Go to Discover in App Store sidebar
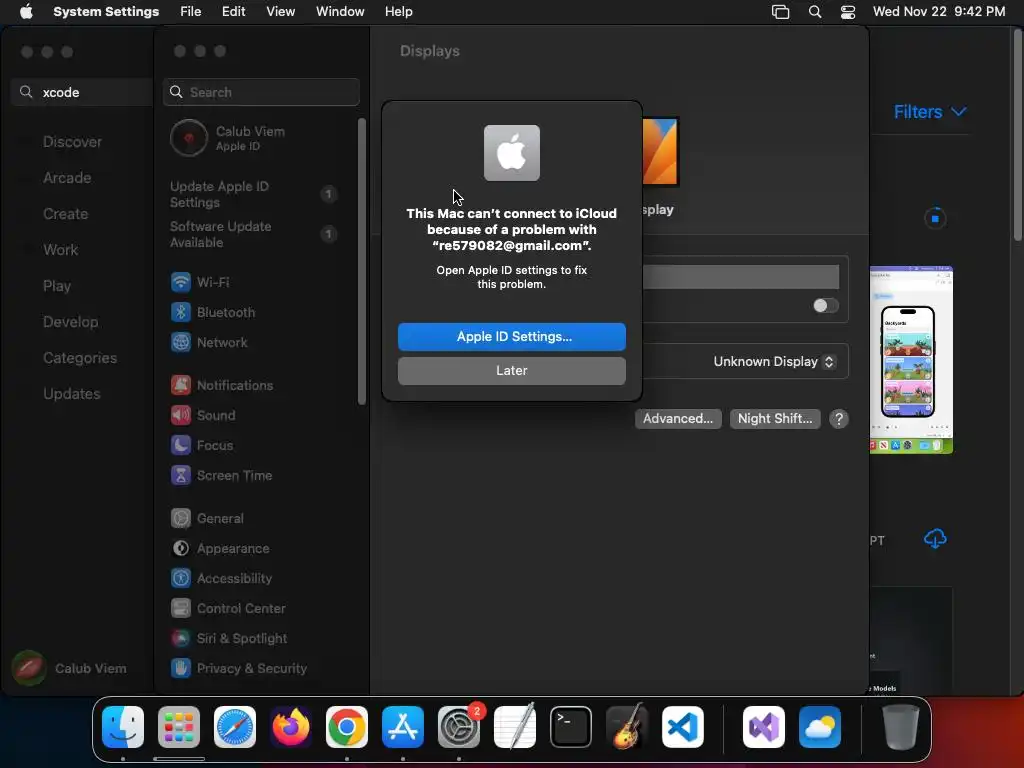Image resolution: width=1024 pixels, height=768 pixels. pyautogui.click(x=72, y=142)
